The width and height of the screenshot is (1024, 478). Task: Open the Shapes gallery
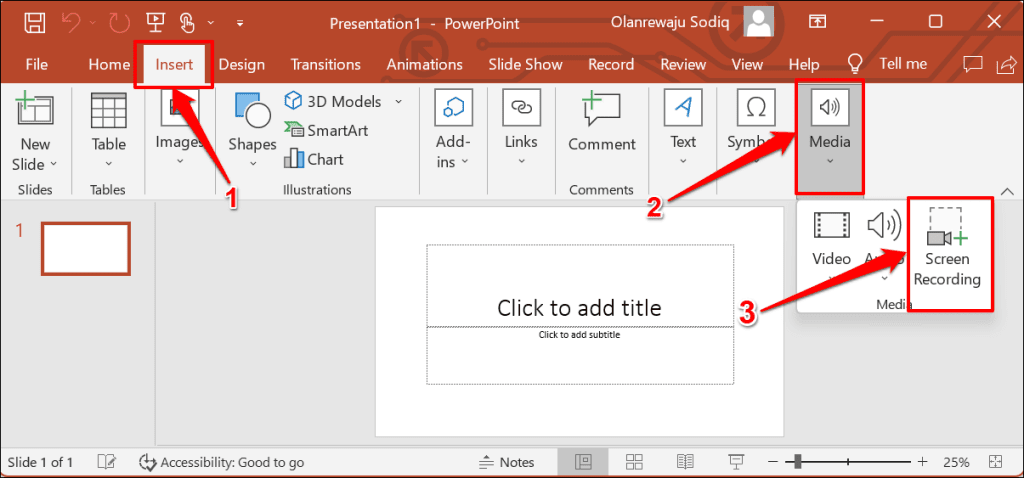(x=252, y=130)
